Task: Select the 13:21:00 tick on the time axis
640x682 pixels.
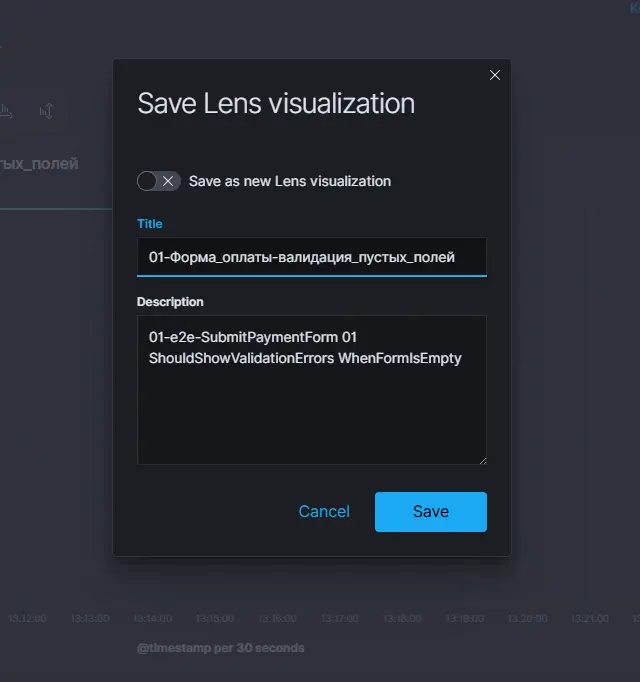Action: pos(588,619)
